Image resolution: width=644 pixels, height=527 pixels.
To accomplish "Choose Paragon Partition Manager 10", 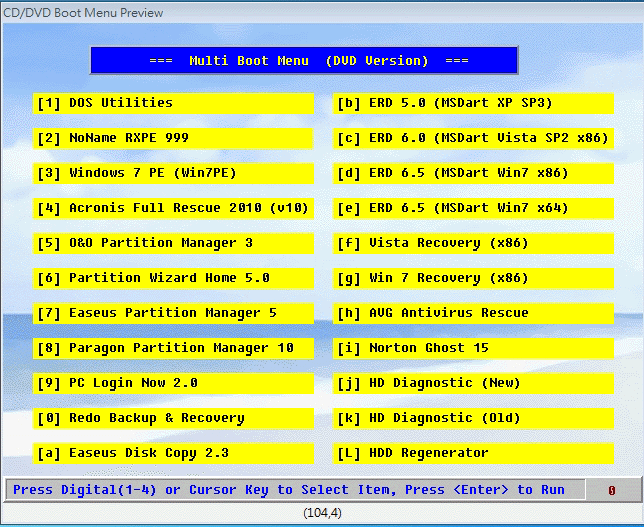I will [x=173, y=348].
